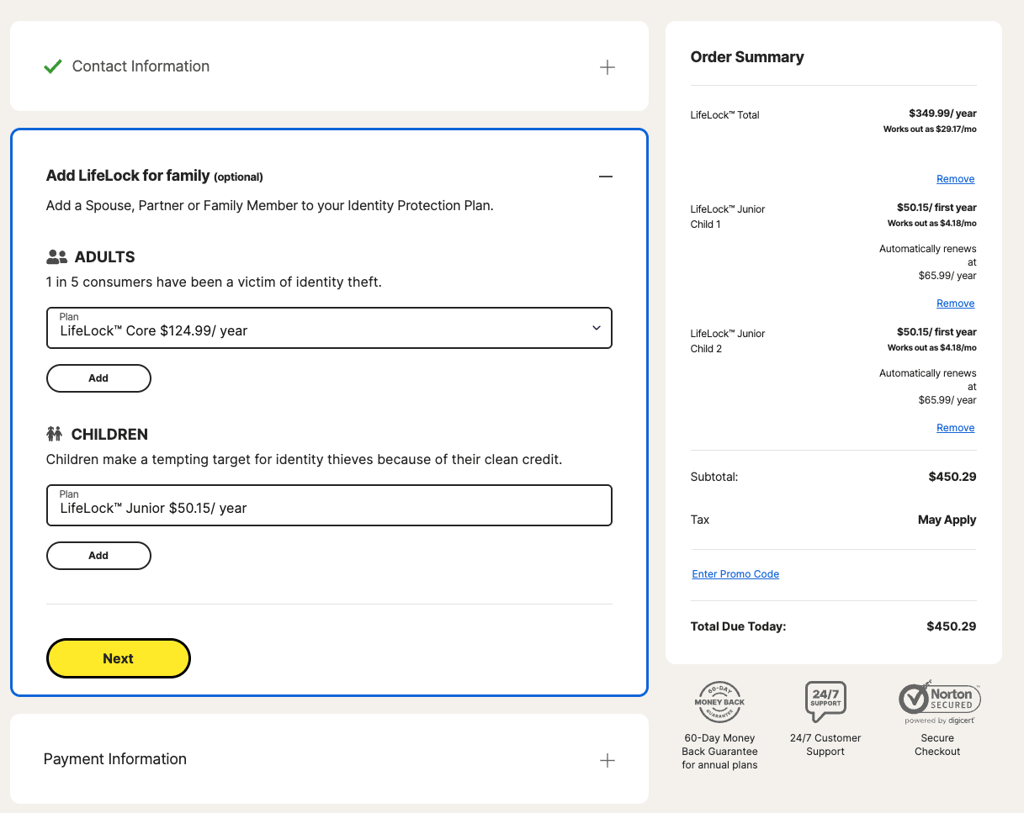This screenshot has height=813, width=1024.
Task: Click the green checkmark beside Contact Information
Action: [53, 66]
